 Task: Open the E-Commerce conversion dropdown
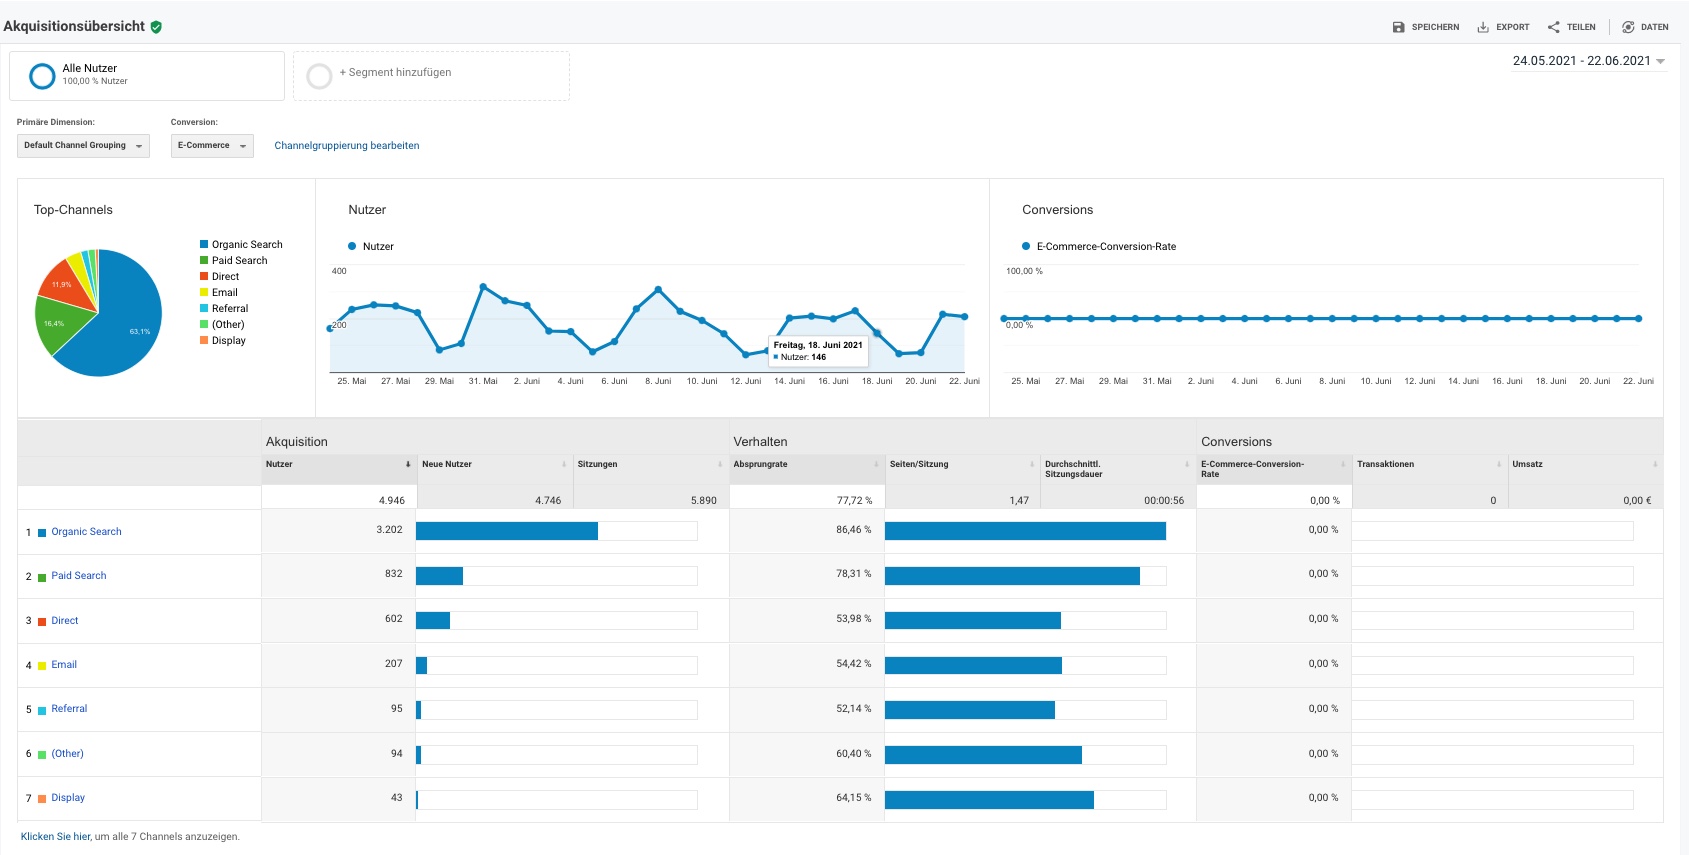(x=212, y=146)
